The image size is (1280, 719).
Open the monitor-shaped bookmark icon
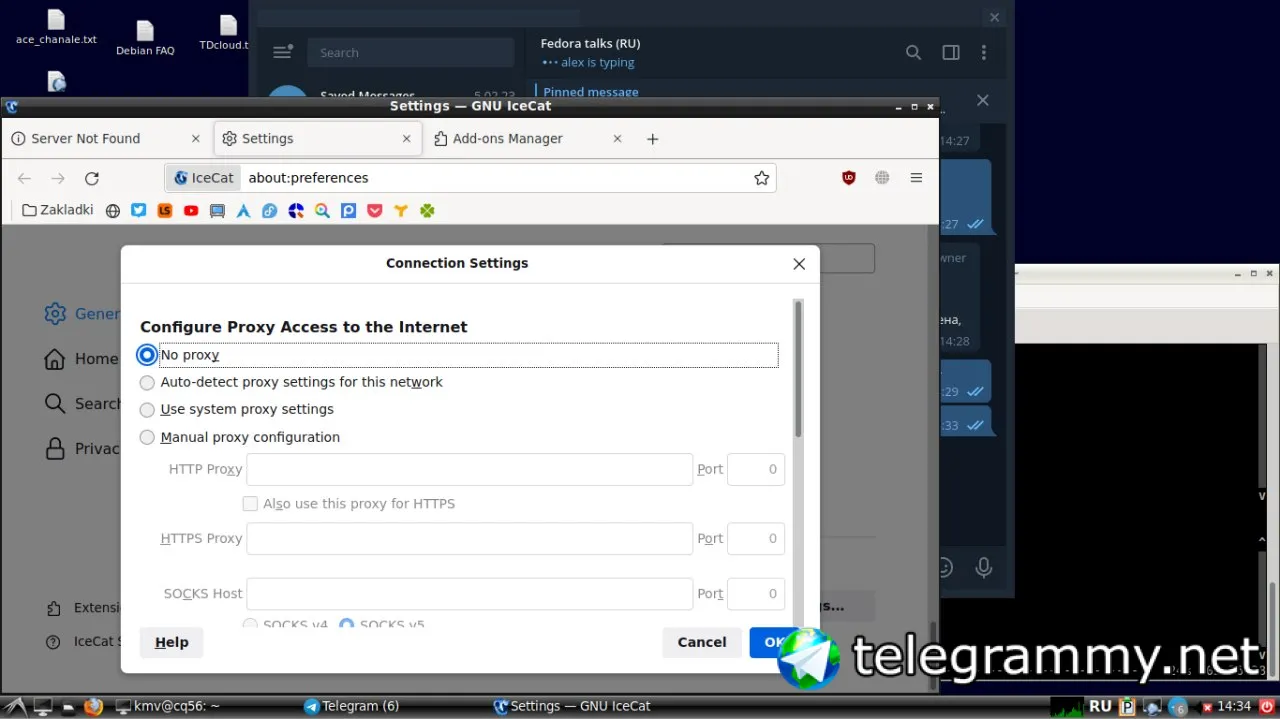(x=217, y=210)
